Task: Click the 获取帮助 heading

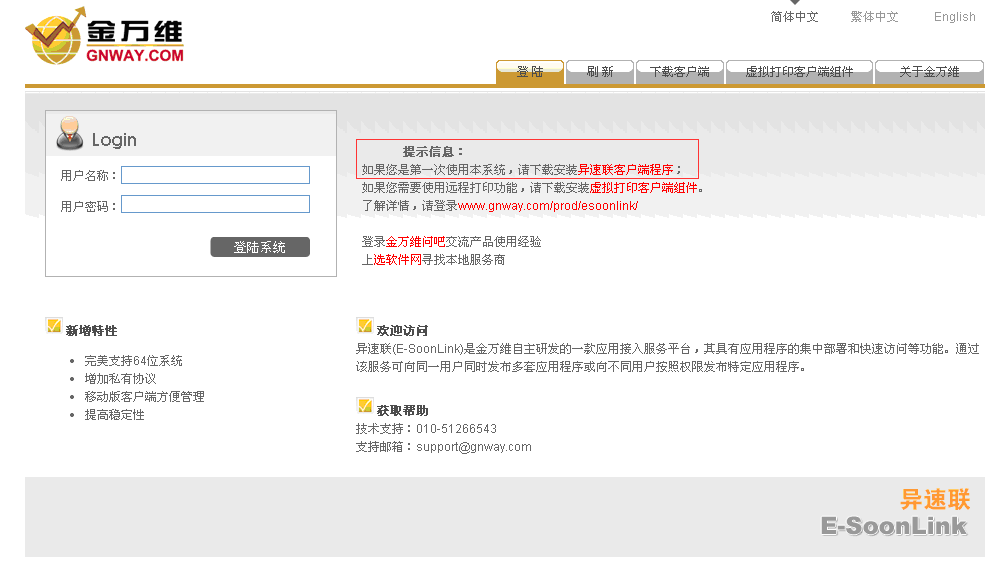Action: click(402, 411)
